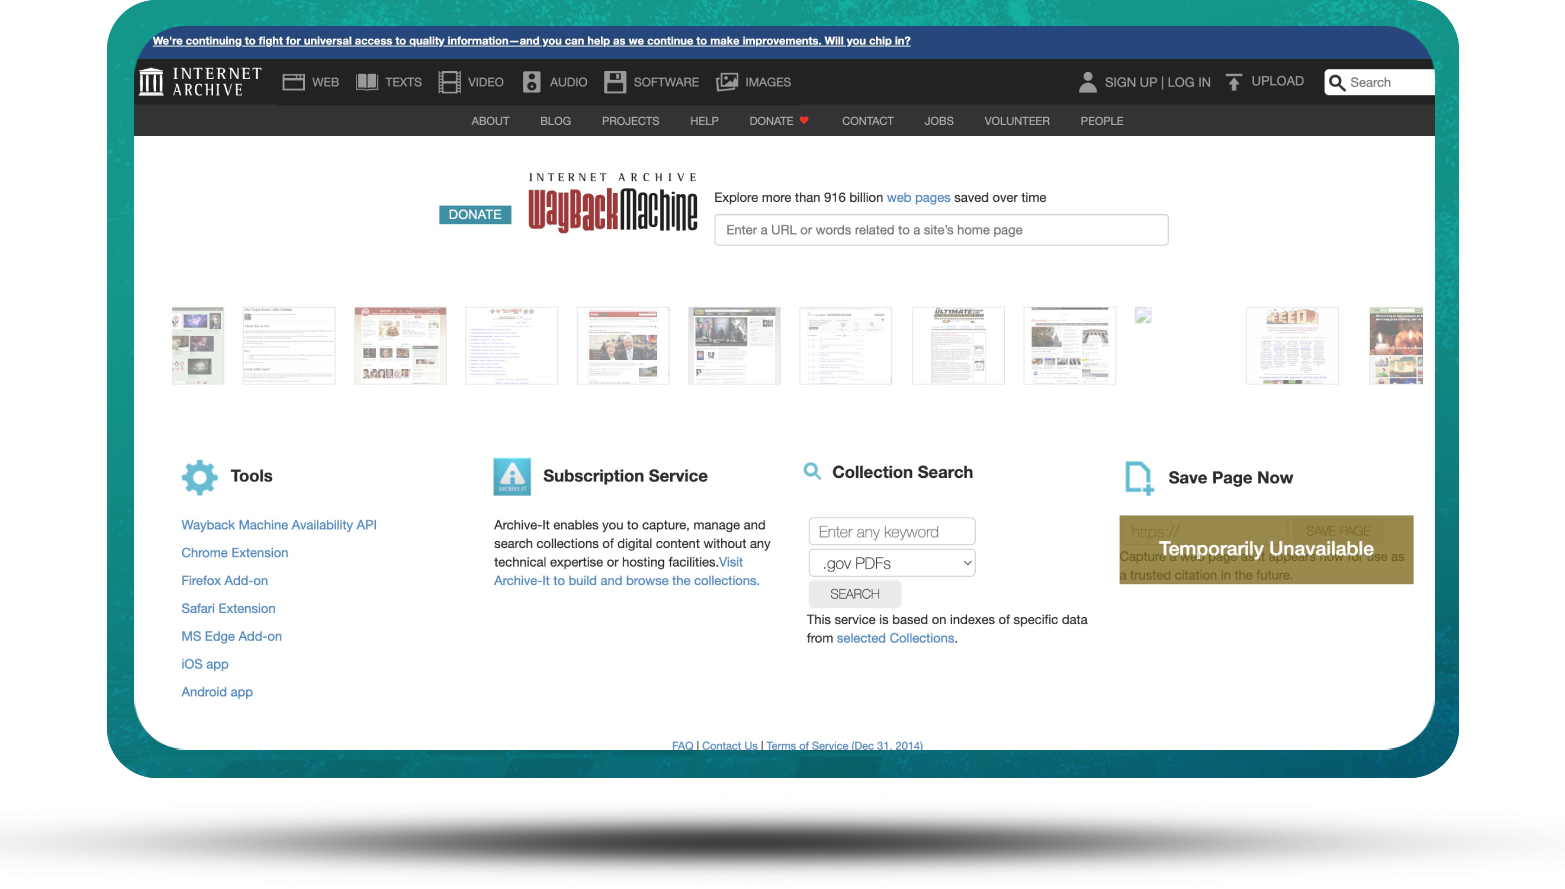1565x889 pixels.
Task: Open the universal access donation banner link
Action: pyautogui.click(x=531, y=41)
